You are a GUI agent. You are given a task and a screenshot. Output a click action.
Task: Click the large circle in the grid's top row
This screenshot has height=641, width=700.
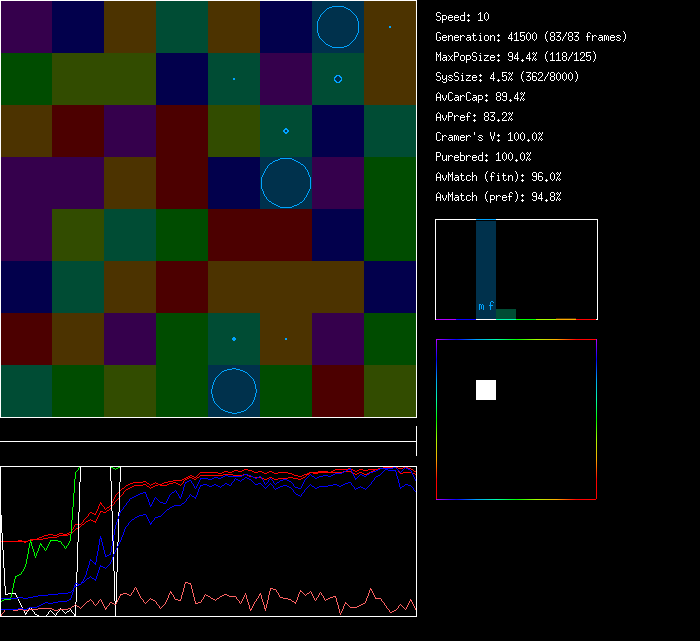tap(338, 27)
